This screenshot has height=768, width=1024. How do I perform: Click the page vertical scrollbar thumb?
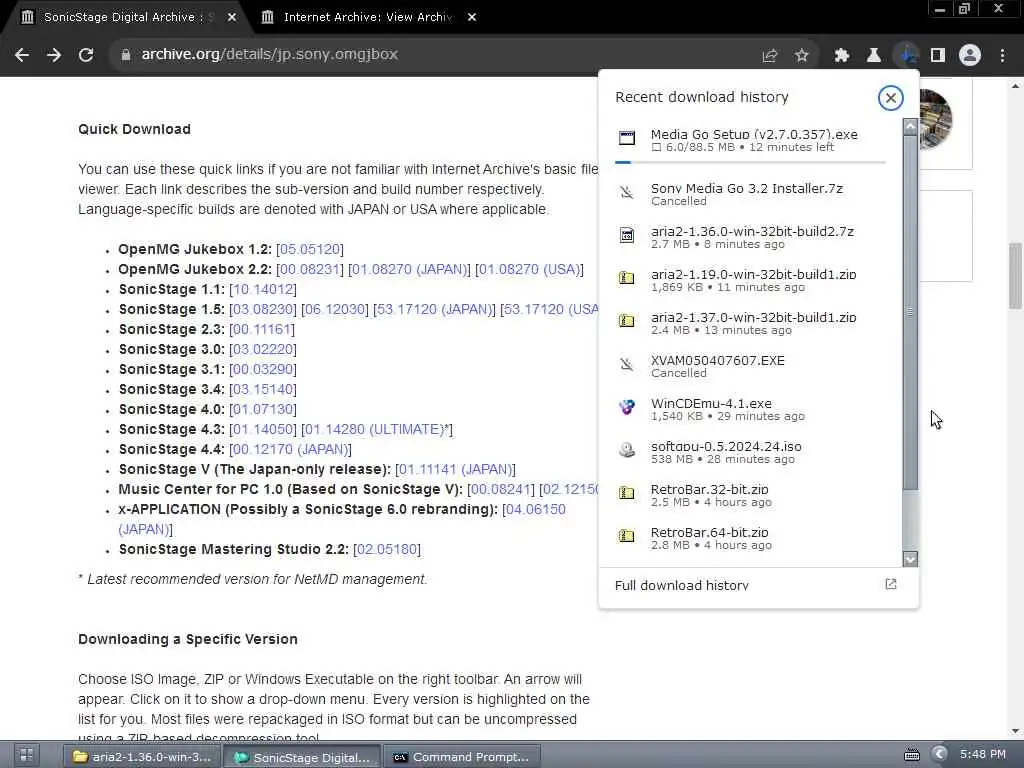click(1015, 276)
